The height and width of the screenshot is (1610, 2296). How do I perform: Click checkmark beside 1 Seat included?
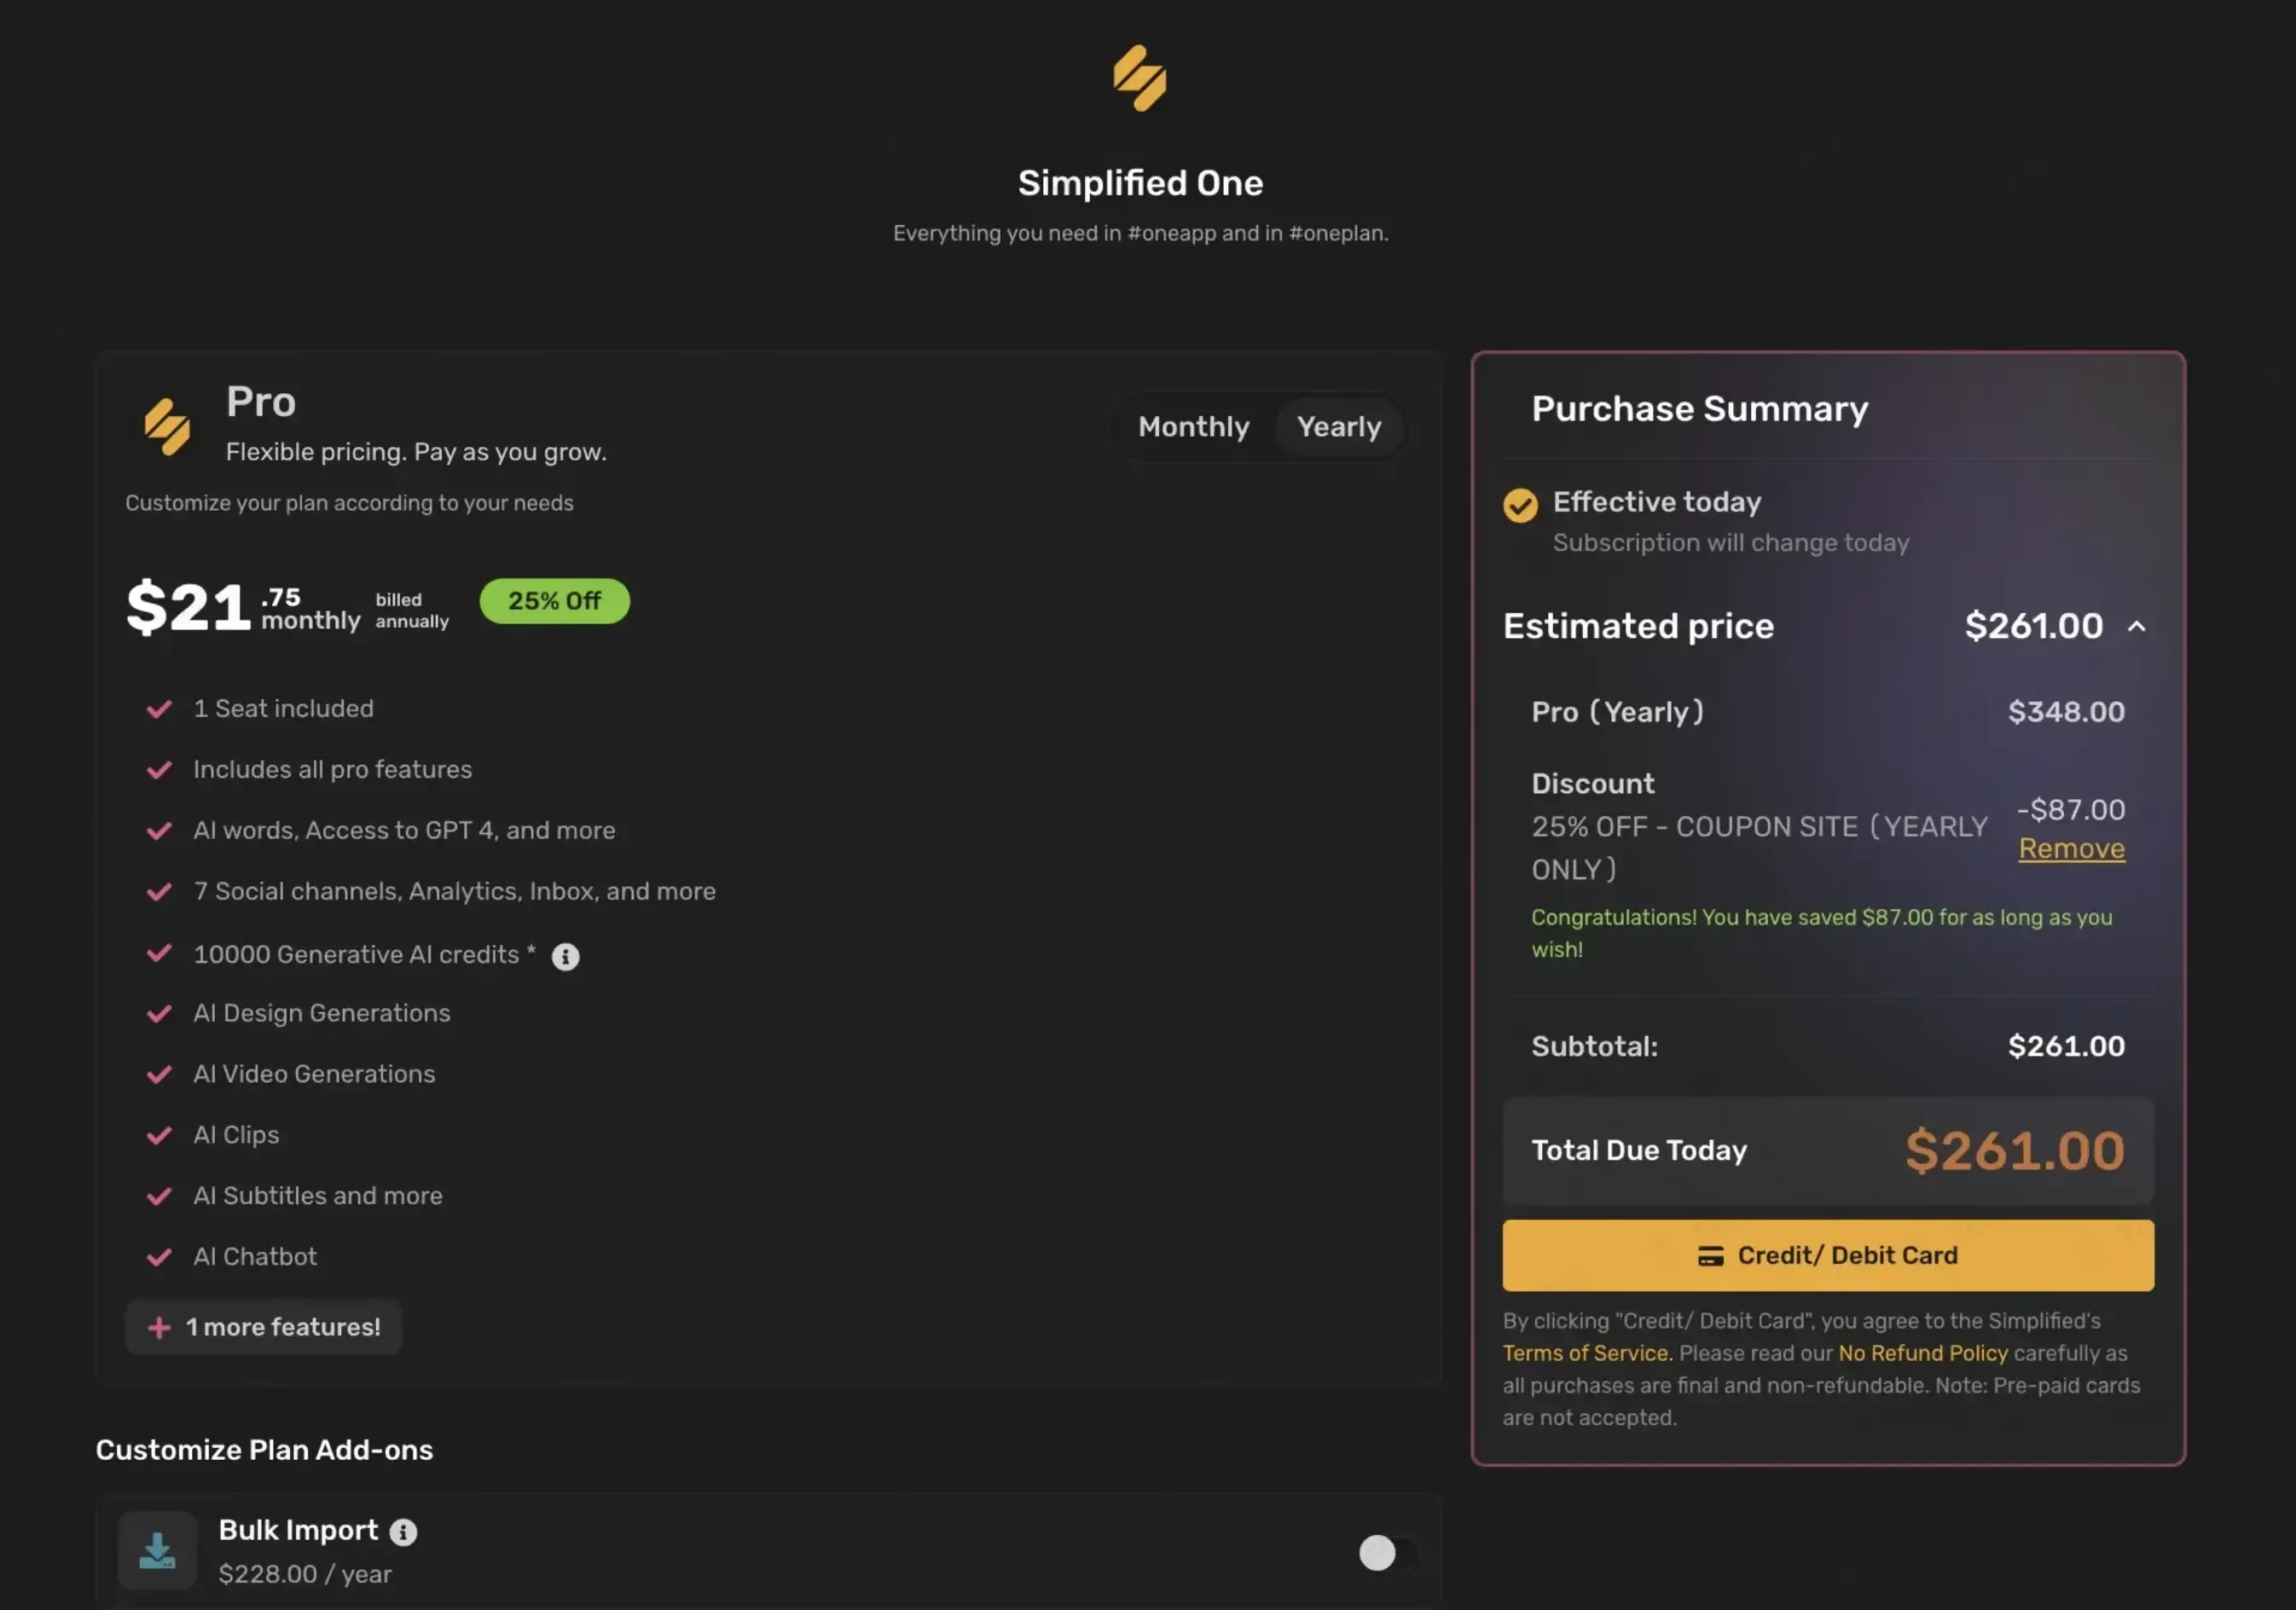coord(159,709)
